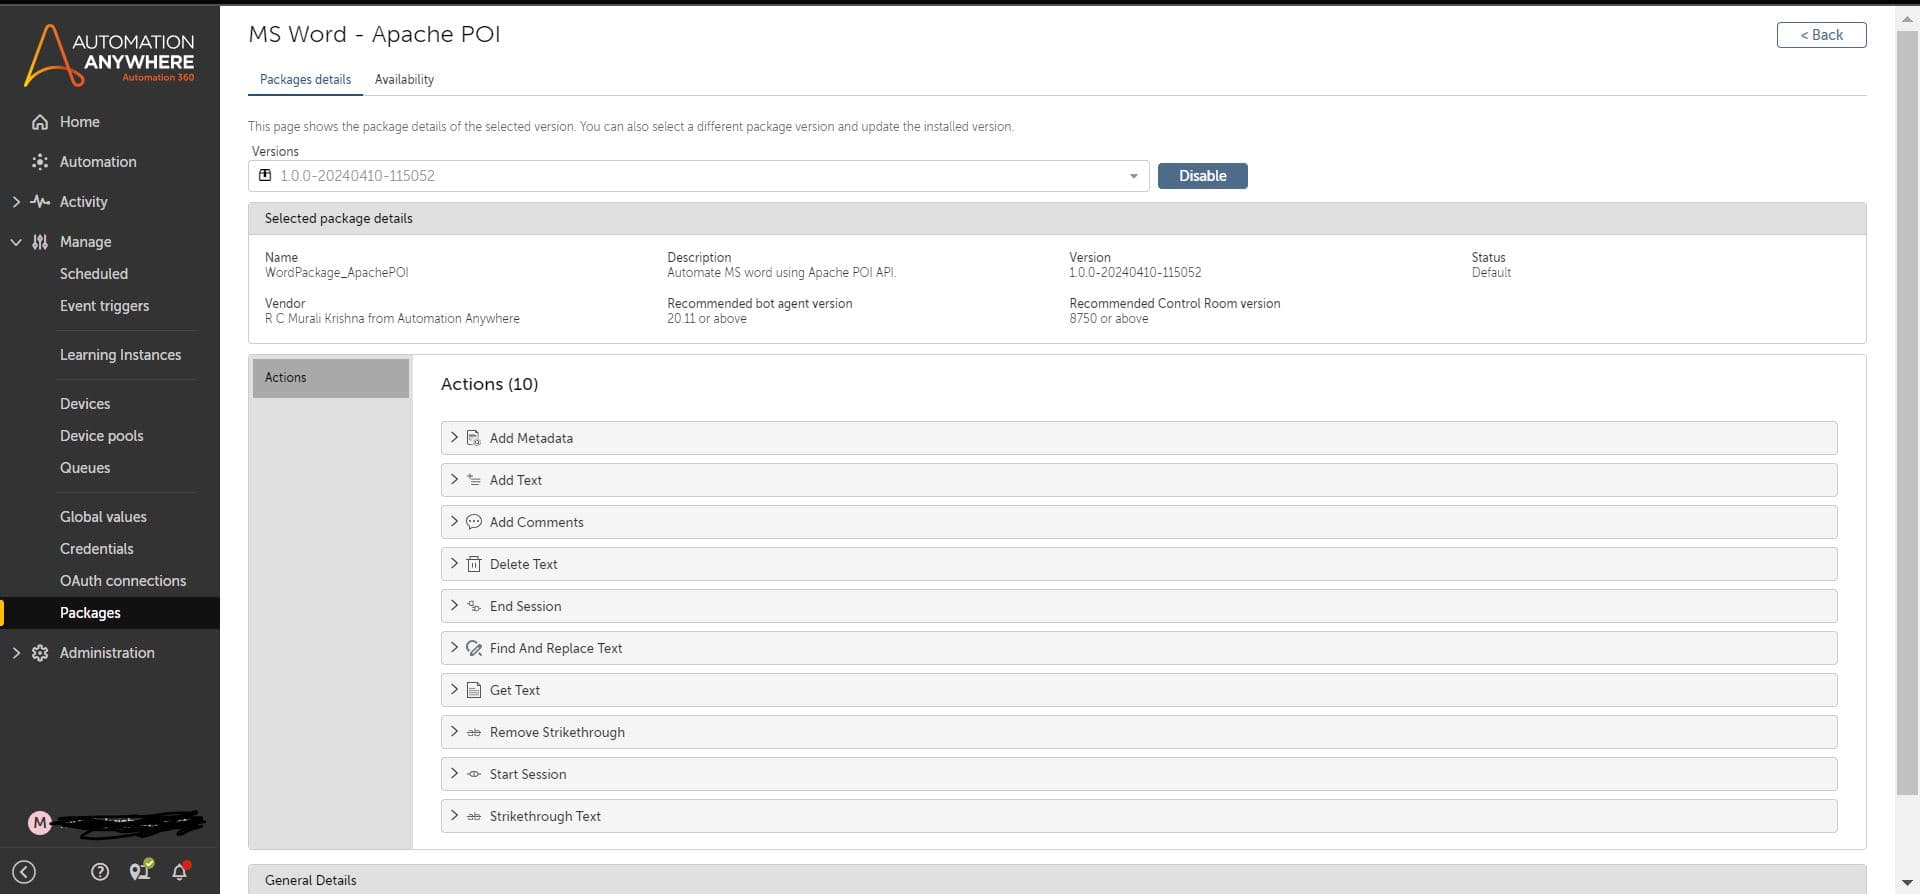The image size is (1920, 894).
Task: Open the notifications bell icon
Action: point(181,871)
